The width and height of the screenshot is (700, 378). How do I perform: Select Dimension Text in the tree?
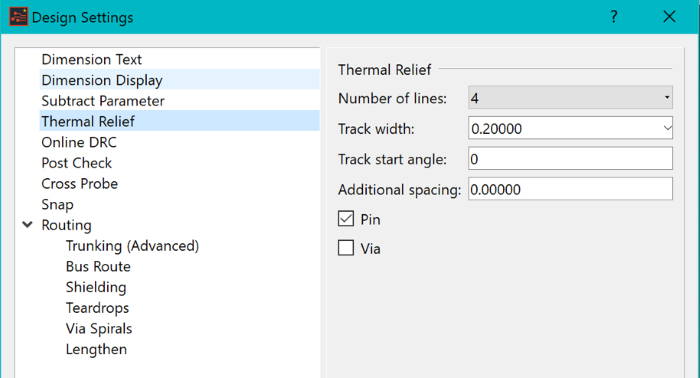pos(92,59)
